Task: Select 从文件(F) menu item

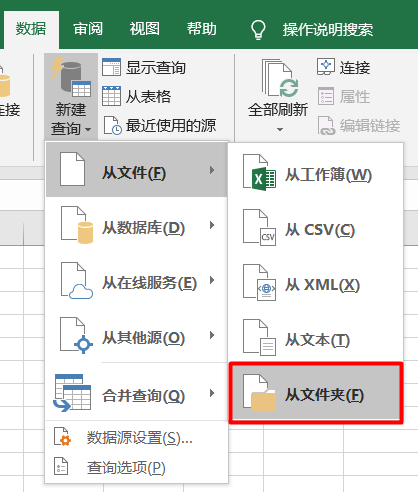Action: tap(137, 170)
